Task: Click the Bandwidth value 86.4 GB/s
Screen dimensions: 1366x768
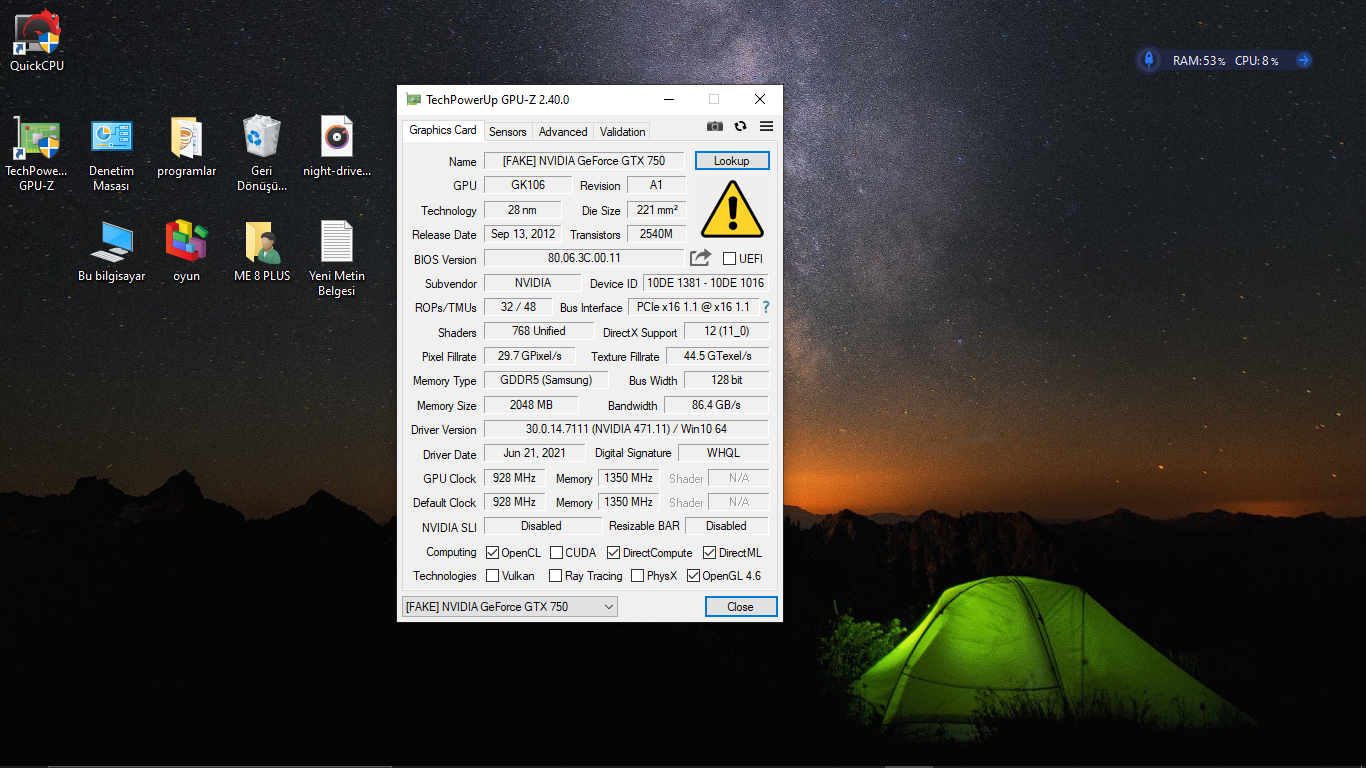Action: [x=716, y=405]
